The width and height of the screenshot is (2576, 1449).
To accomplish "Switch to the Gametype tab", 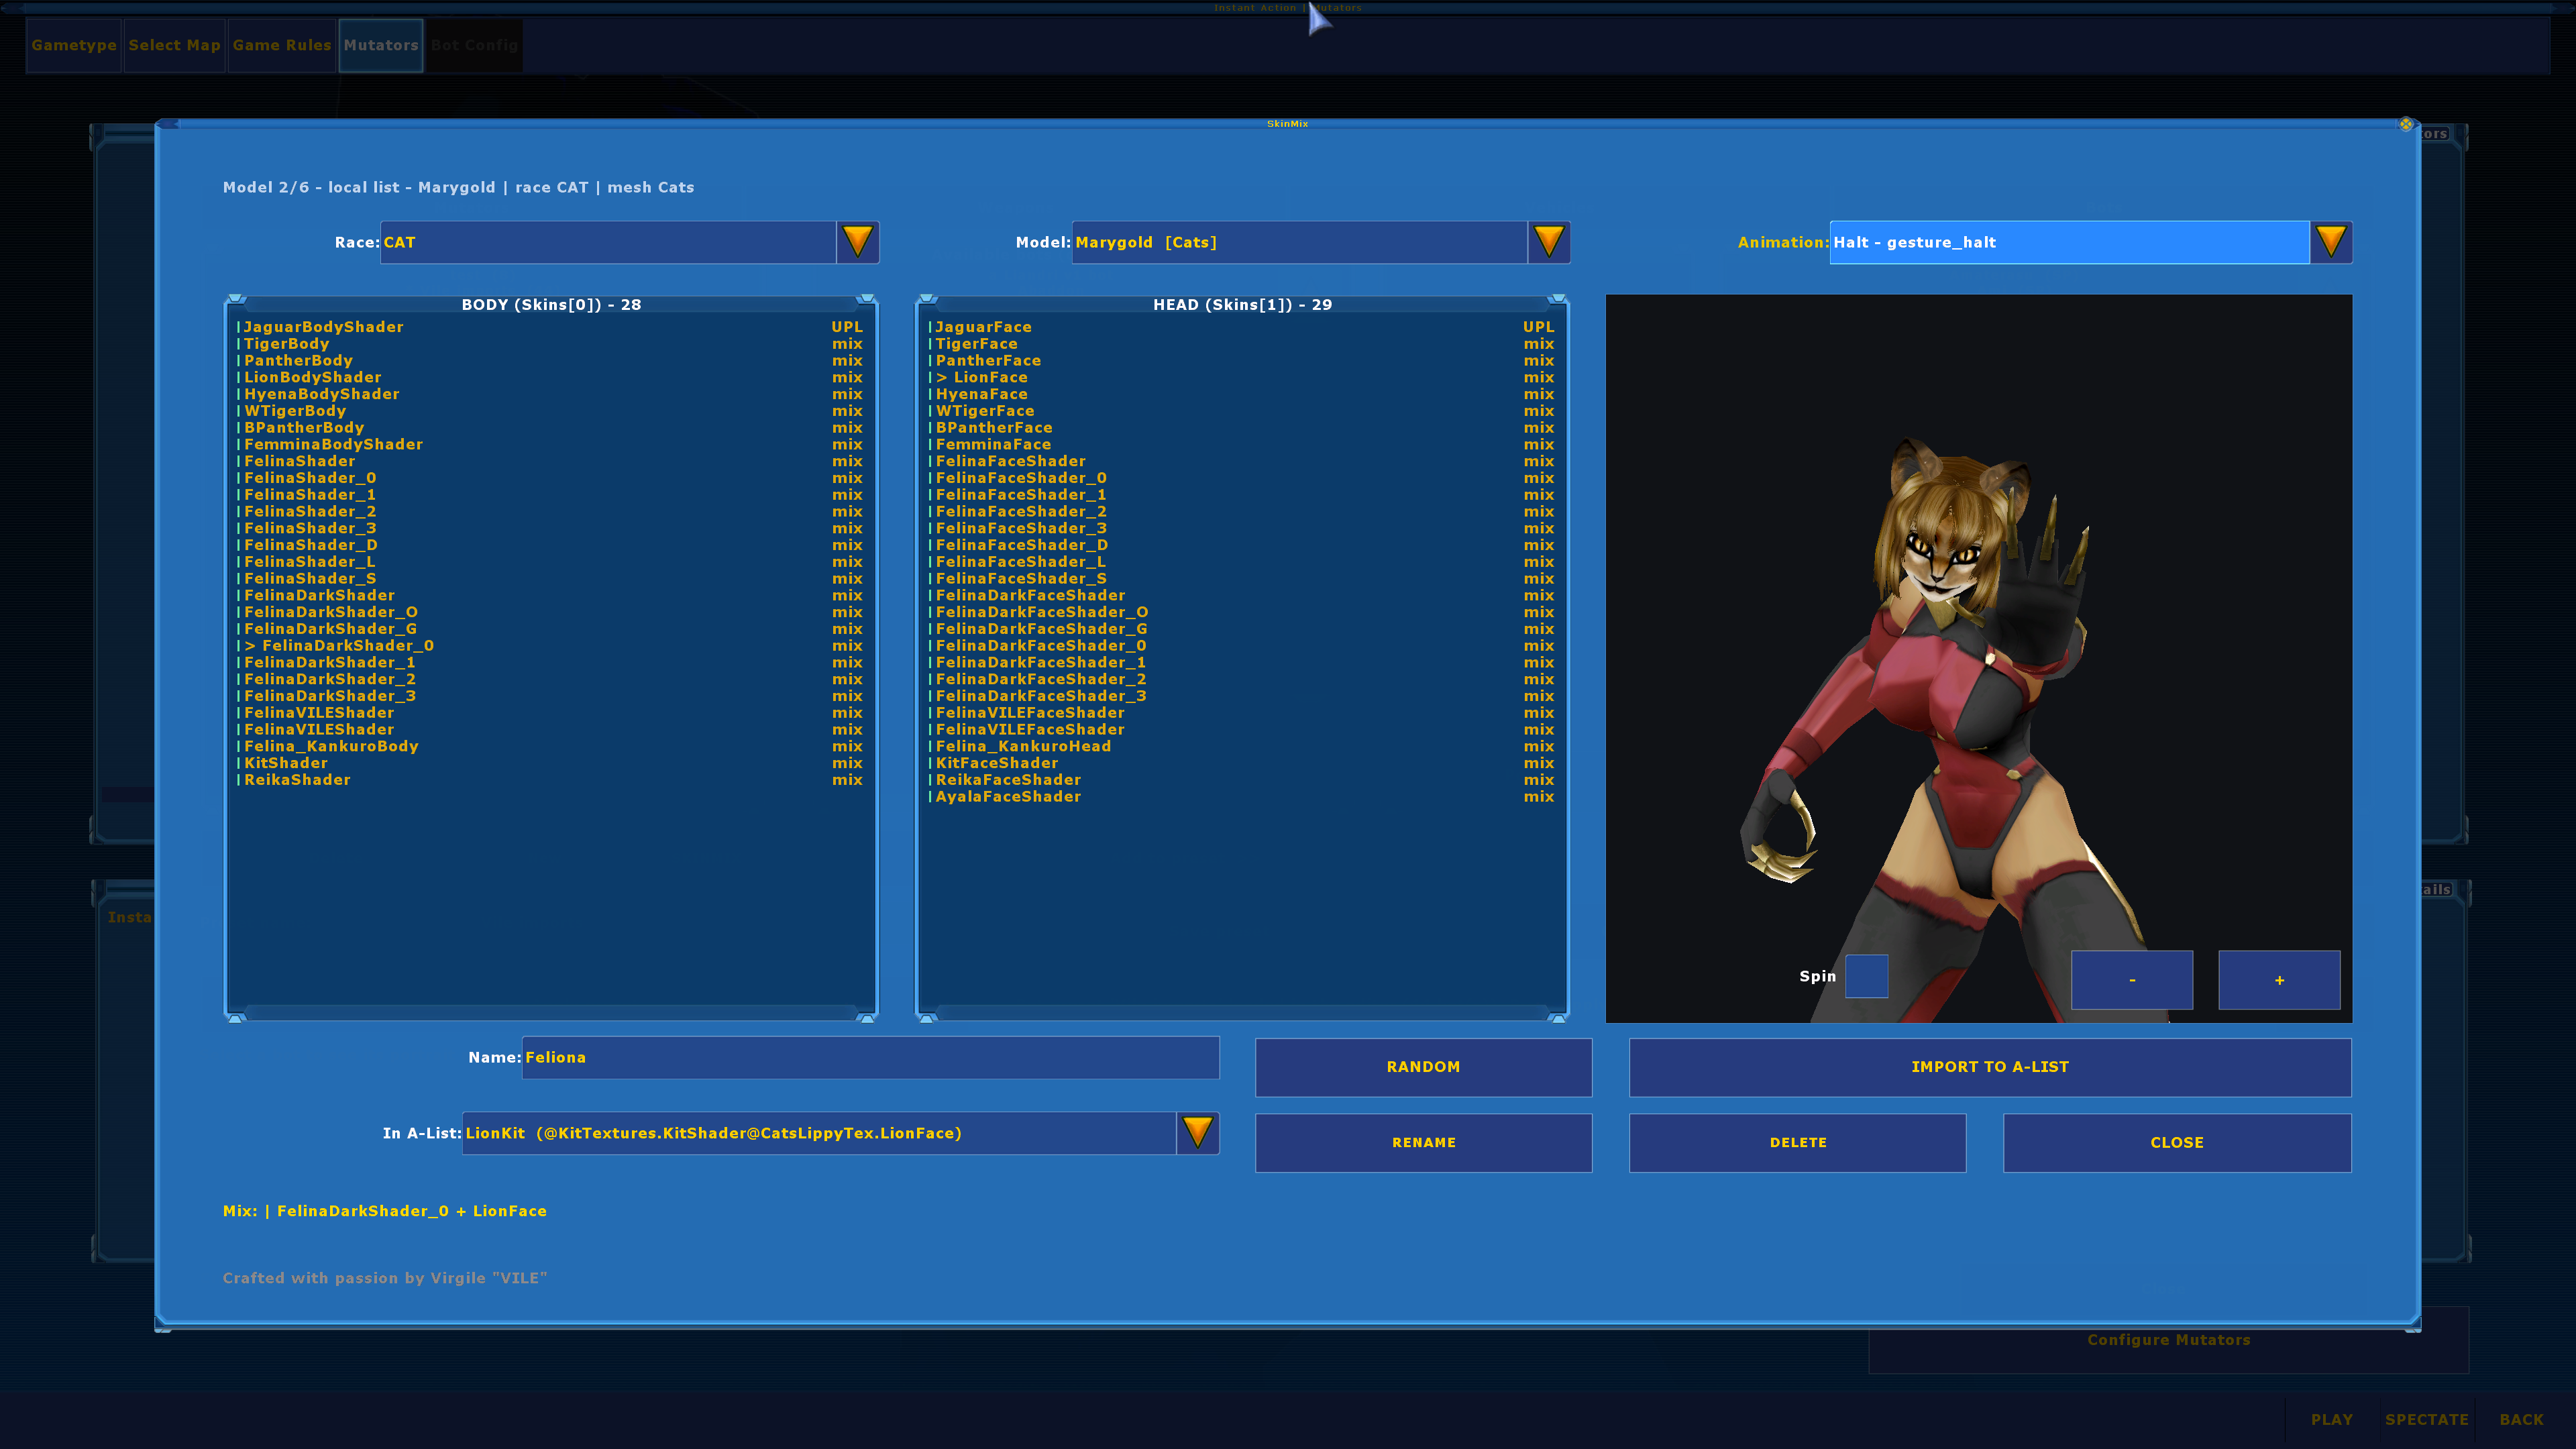I will tap(74, 45).
